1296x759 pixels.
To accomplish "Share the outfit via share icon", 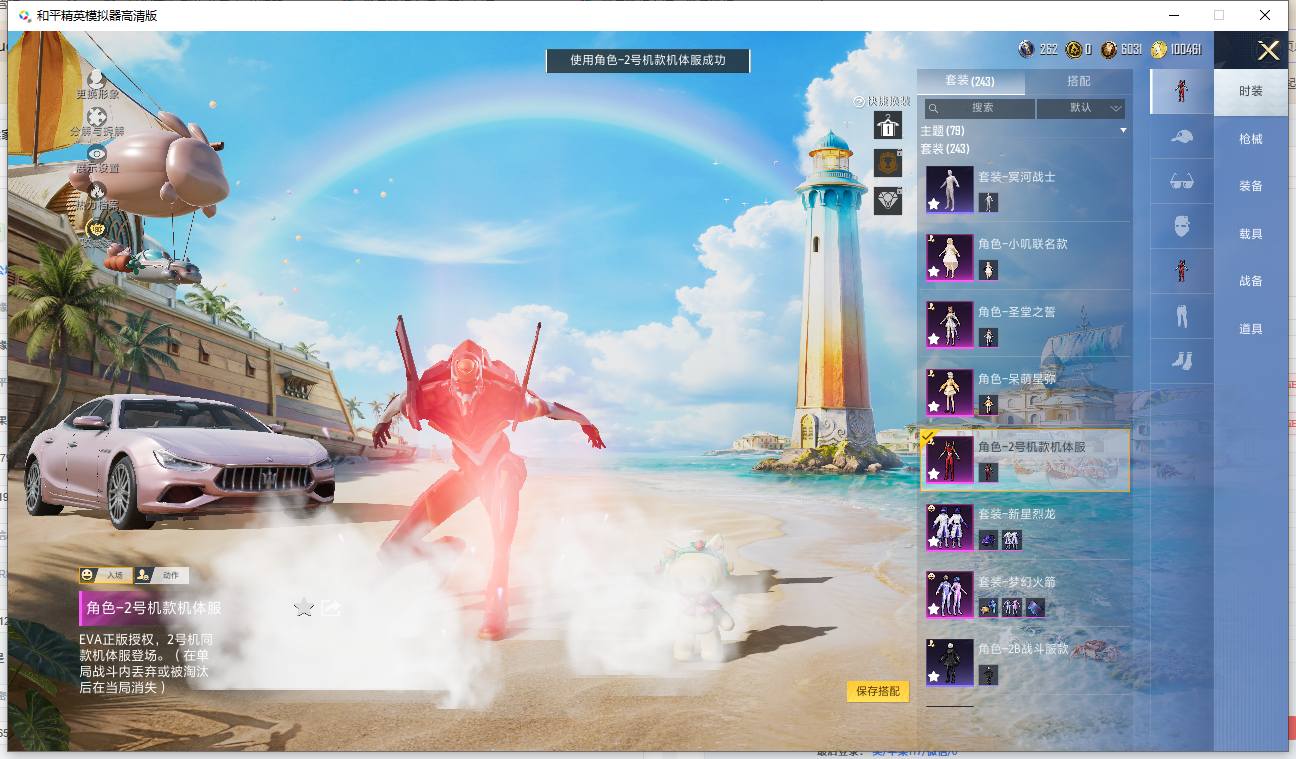I will click(332, 607).
